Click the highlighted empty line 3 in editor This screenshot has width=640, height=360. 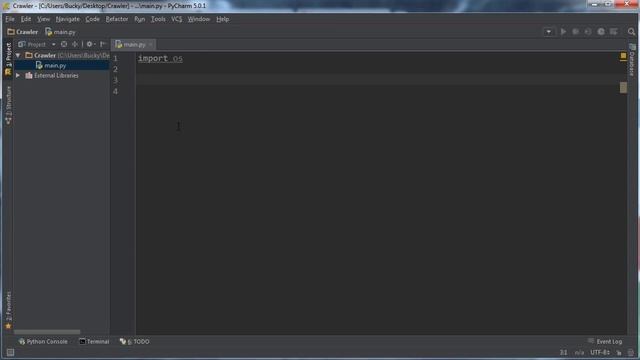(378, 80)
